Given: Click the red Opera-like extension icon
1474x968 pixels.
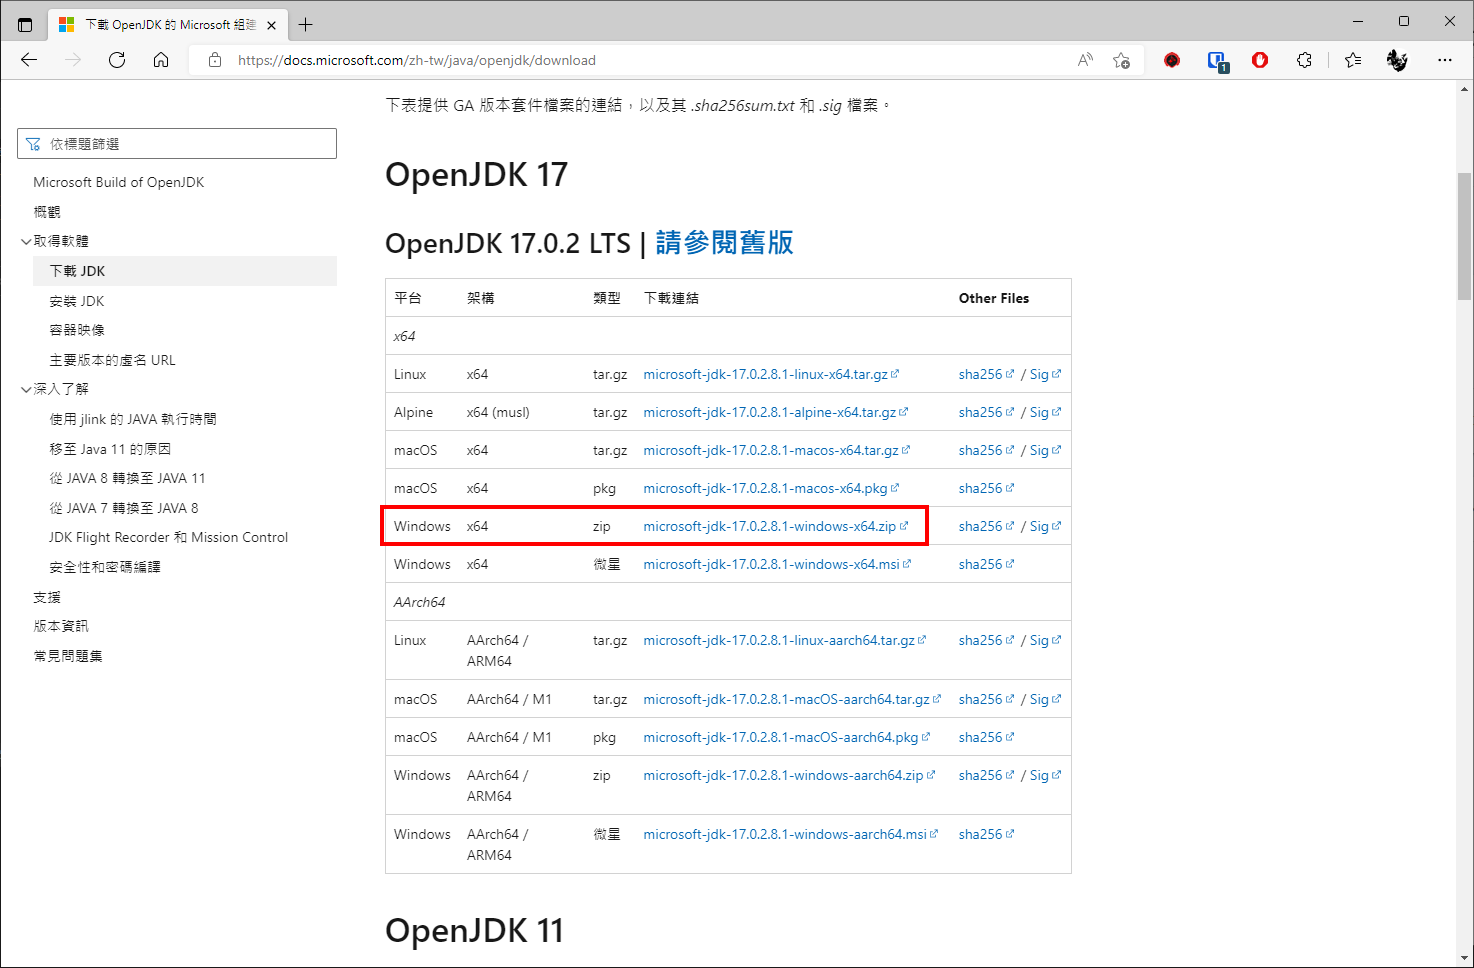Looking at the screenshot, I should [1260, 60].
